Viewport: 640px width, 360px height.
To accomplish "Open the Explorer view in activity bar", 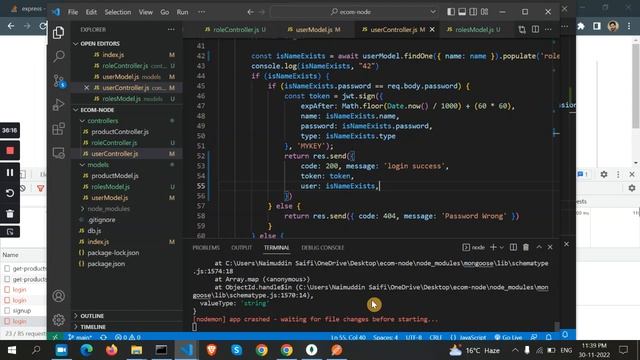I will pyautogui.click(x=58, y=33).
